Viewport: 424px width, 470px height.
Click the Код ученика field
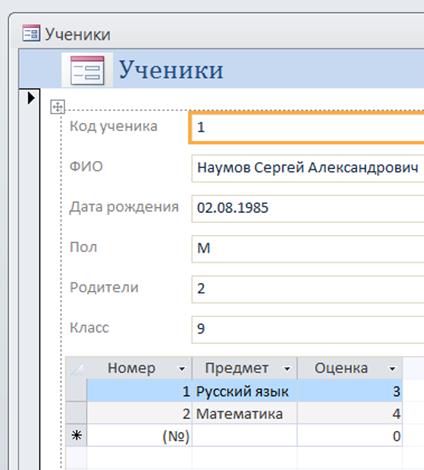click(x=307, y=128)
